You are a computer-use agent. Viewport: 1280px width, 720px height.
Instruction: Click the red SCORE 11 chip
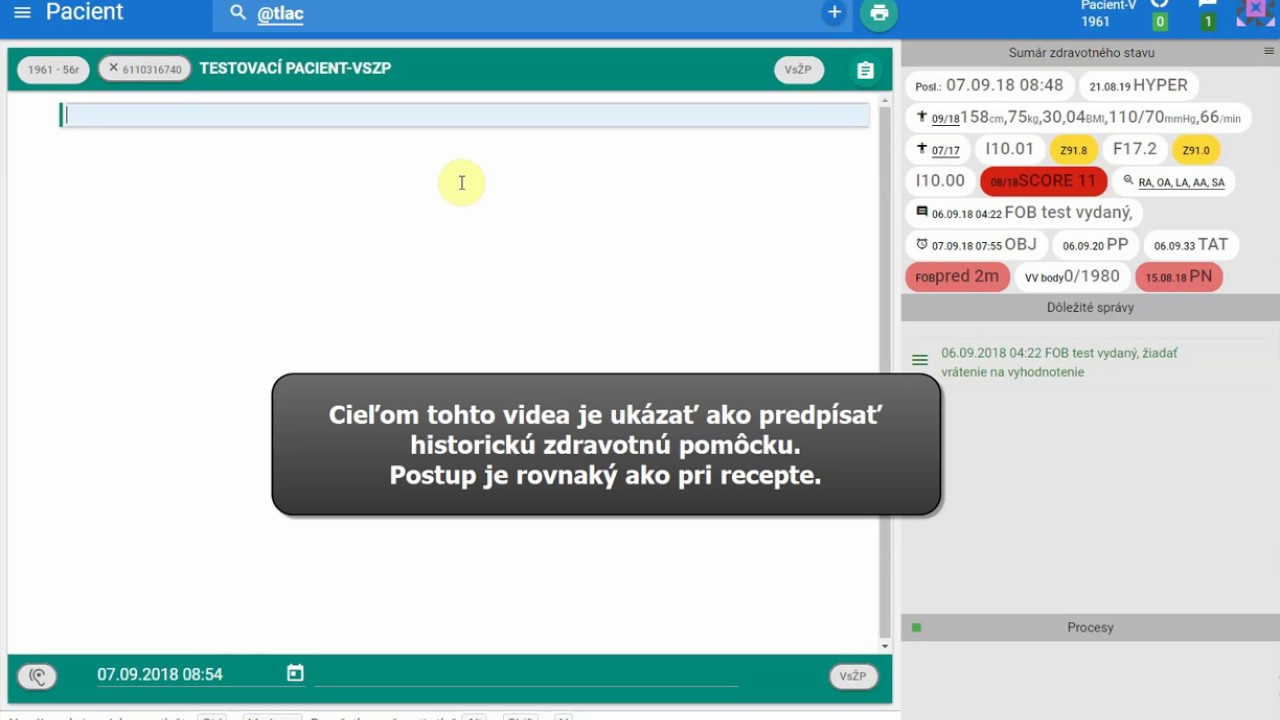point(1043,182)
